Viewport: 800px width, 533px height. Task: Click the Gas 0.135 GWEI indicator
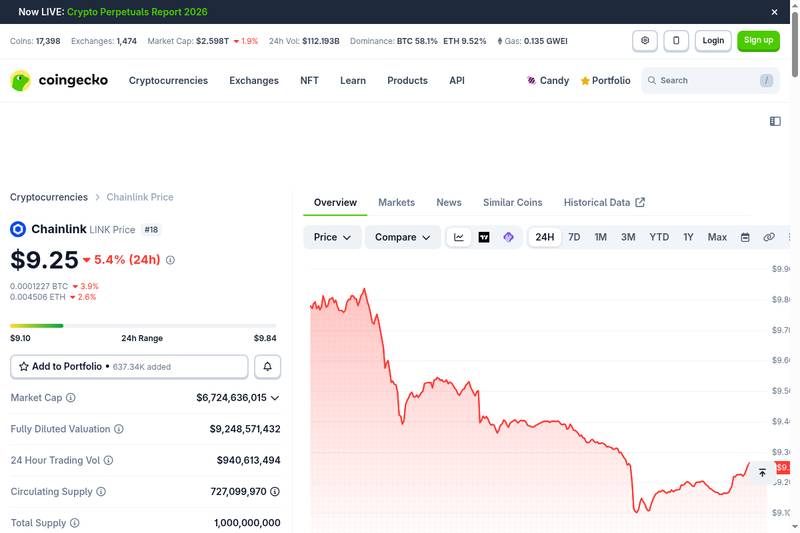(532, 41)
